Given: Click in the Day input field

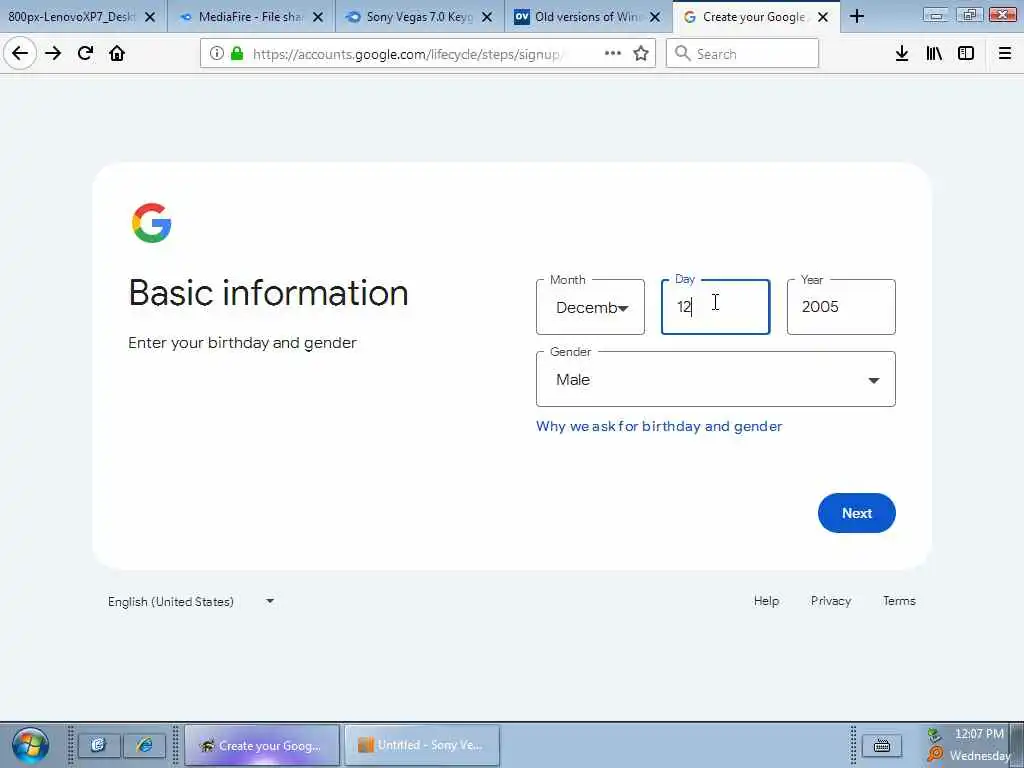Looking at the screenshot, I should coord(716,307).
